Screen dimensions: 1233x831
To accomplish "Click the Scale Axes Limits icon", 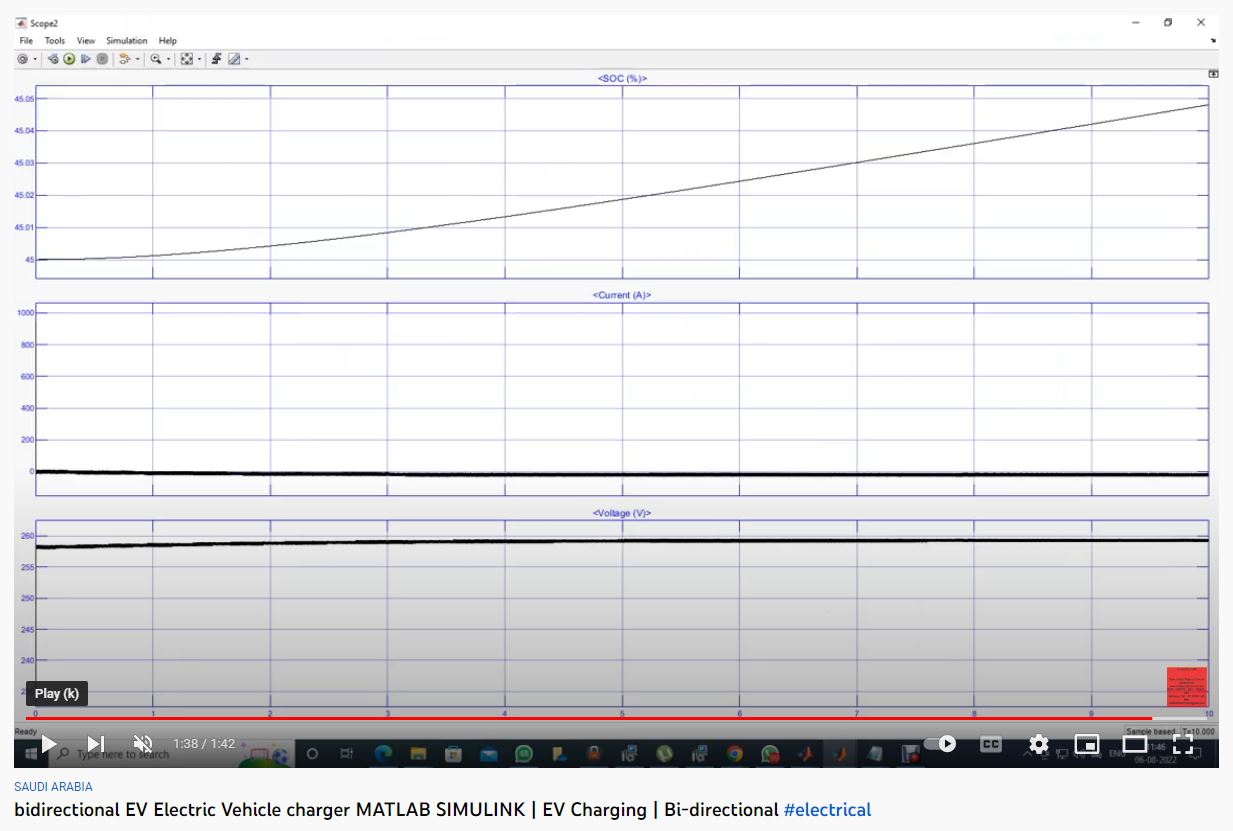I will pyautogui.click(x=186, y=59).
